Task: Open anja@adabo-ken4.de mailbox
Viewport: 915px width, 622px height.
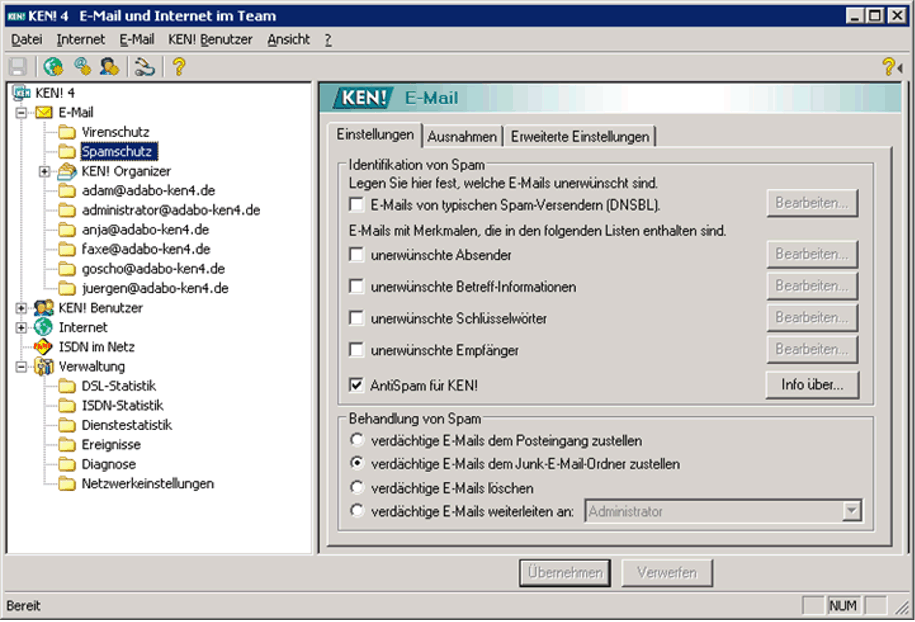Action: click(145, 230)
